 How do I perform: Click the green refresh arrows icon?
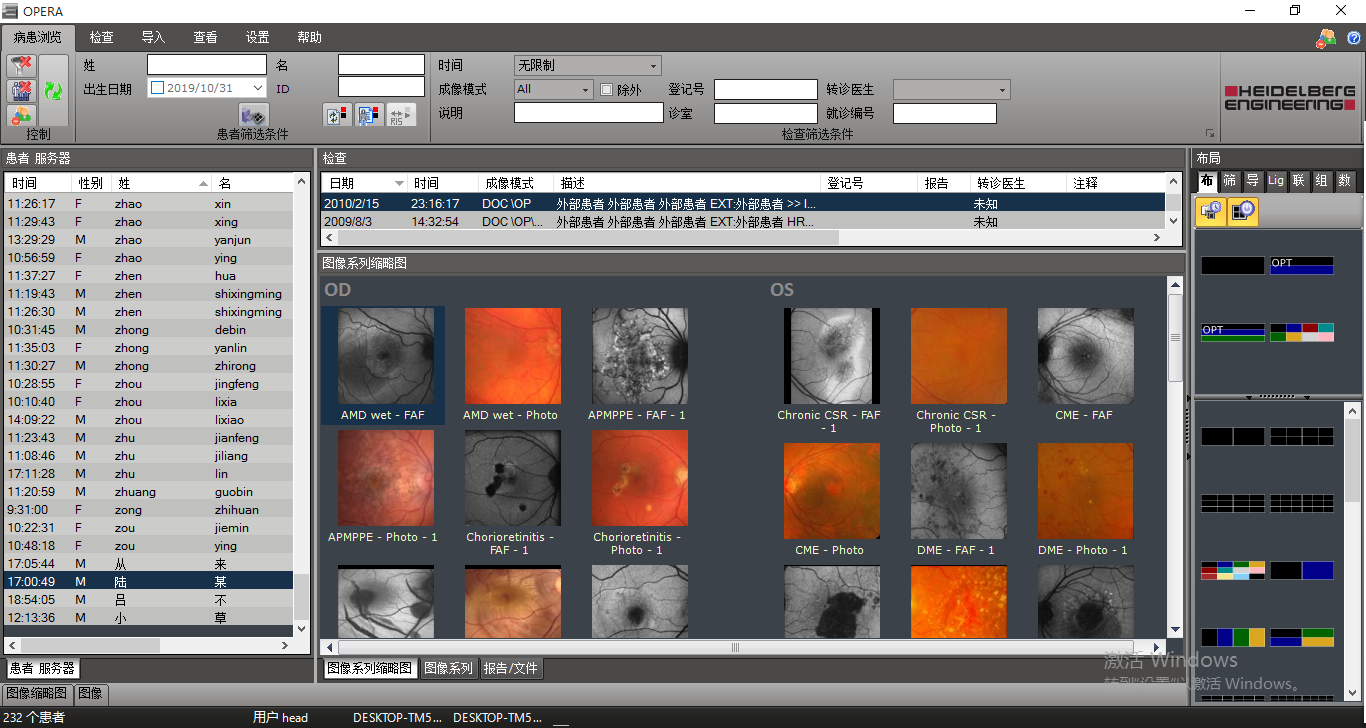(53, 91)
